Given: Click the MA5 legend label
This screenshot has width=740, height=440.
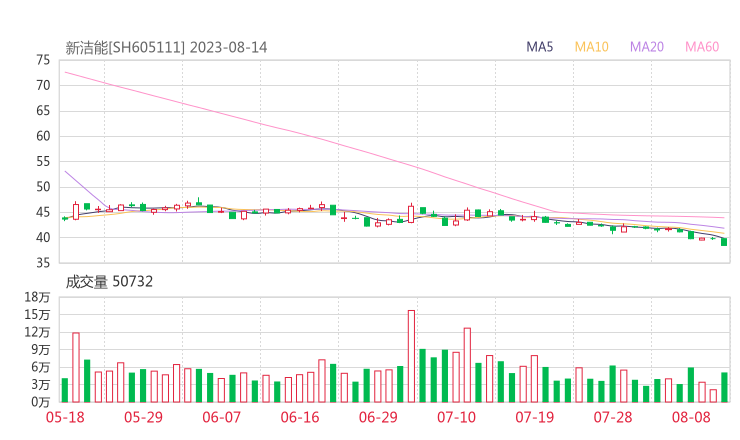Looking at the screenshot, I should click(x=539, y=47).
